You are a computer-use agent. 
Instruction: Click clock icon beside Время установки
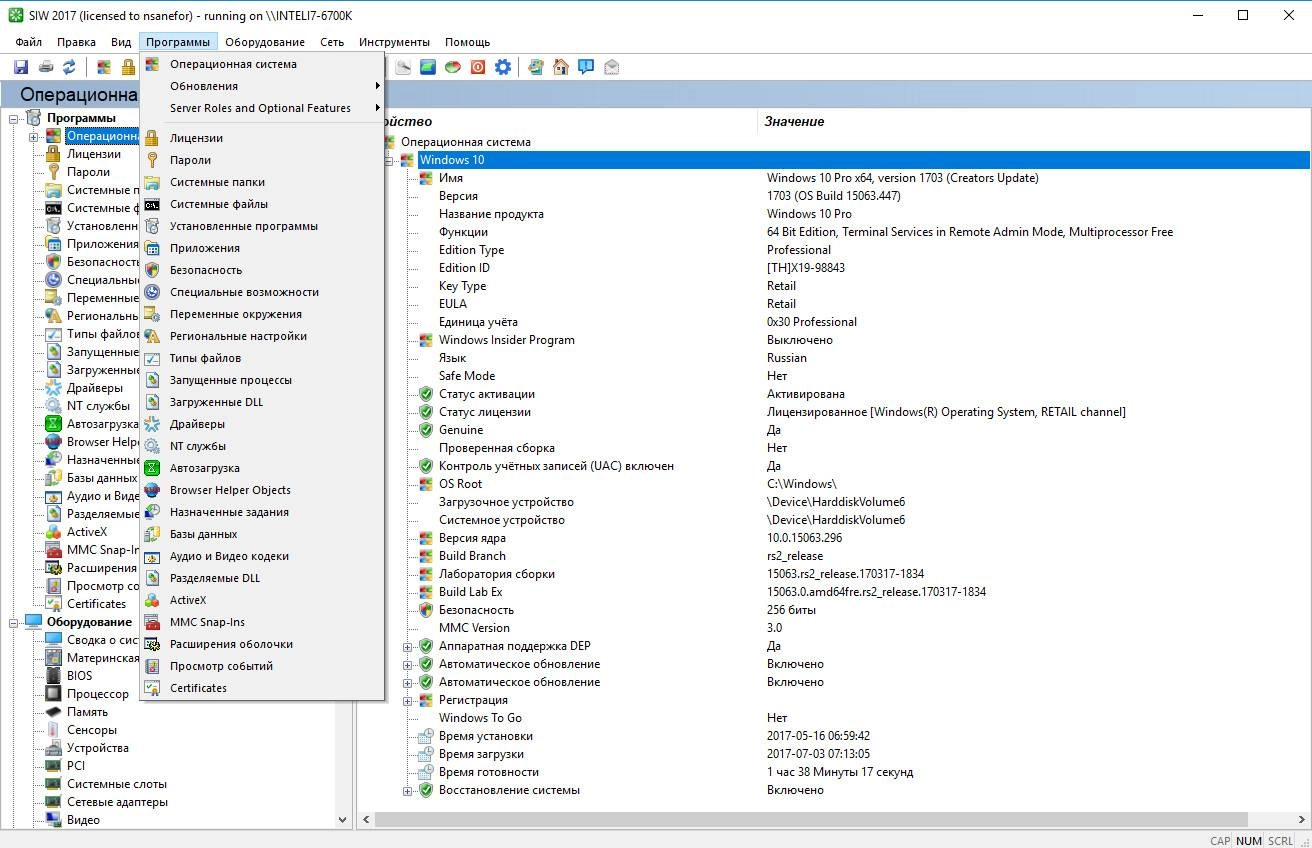tap(426, 736)
